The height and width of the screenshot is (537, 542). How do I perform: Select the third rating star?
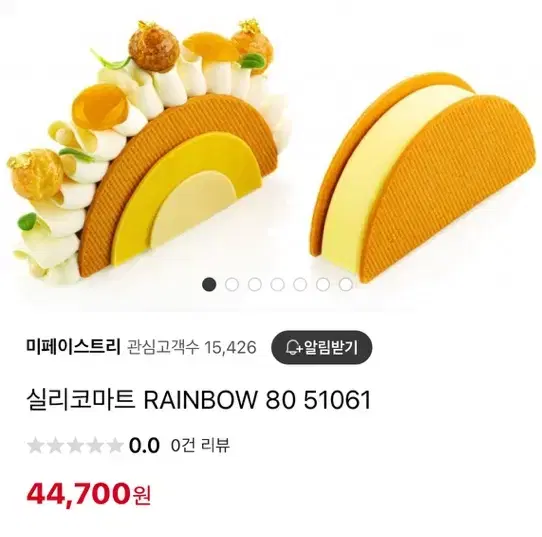pos(75,445)
